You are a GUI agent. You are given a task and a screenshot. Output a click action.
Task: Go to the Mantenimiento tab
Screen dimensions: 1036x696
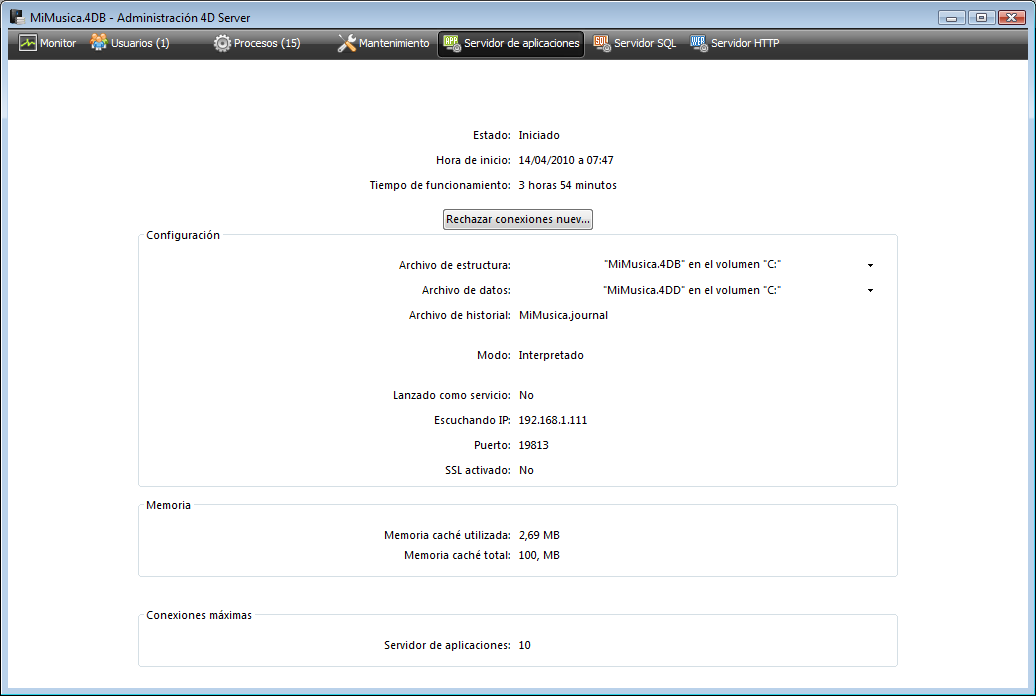383,43
